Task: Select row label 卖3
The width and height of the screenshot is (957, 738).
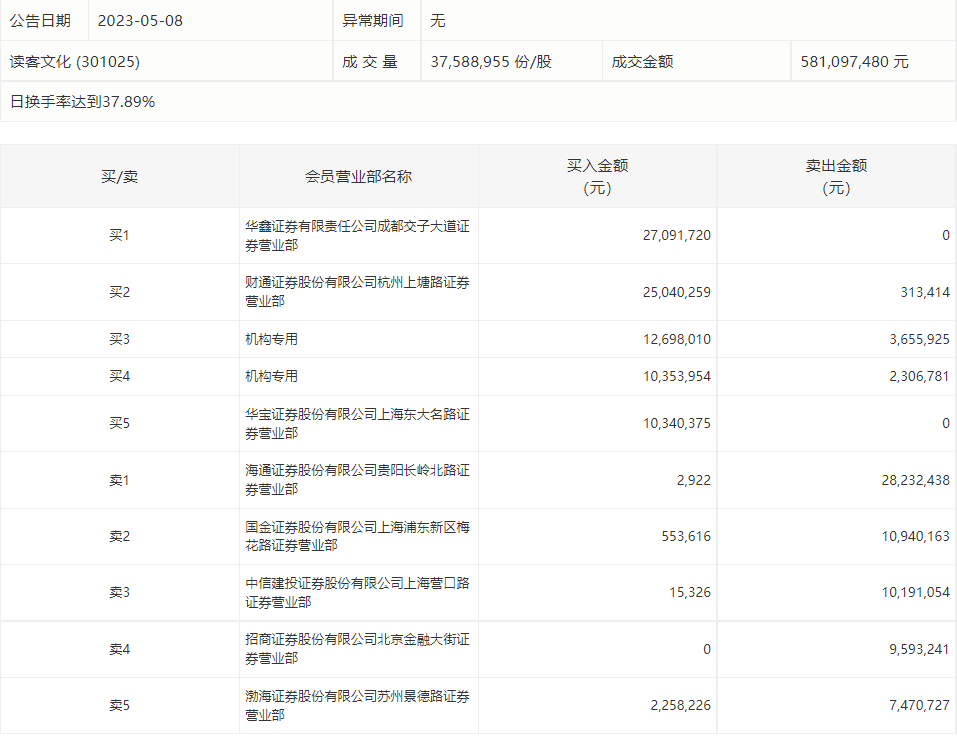Action: pos(120,593)
